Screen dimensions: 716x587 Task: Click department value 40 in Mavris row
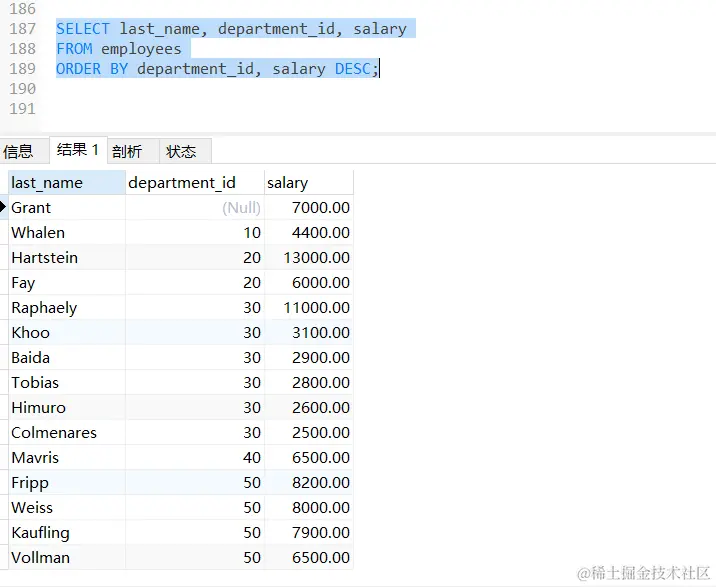click(195, 458)
